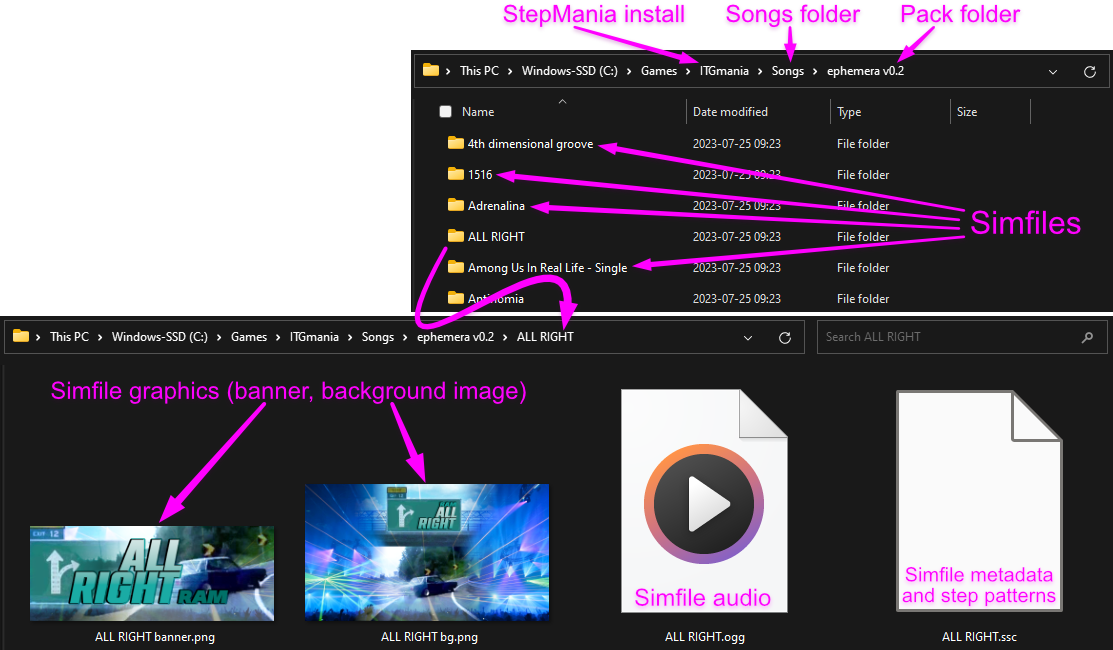Navigate to the ITGmania breadcrumb entry
Viewport: 1113px width, 650px height.
tap(723, 70)
